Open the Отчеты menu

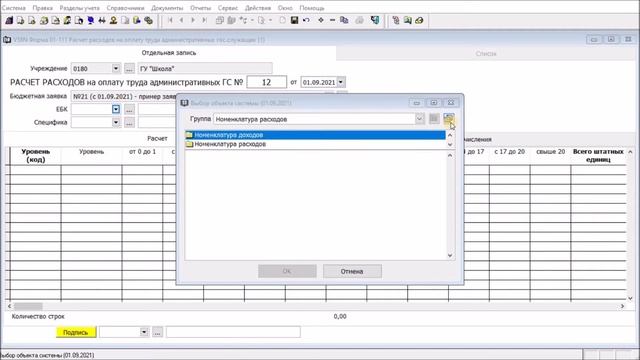[x=200, y=8]
